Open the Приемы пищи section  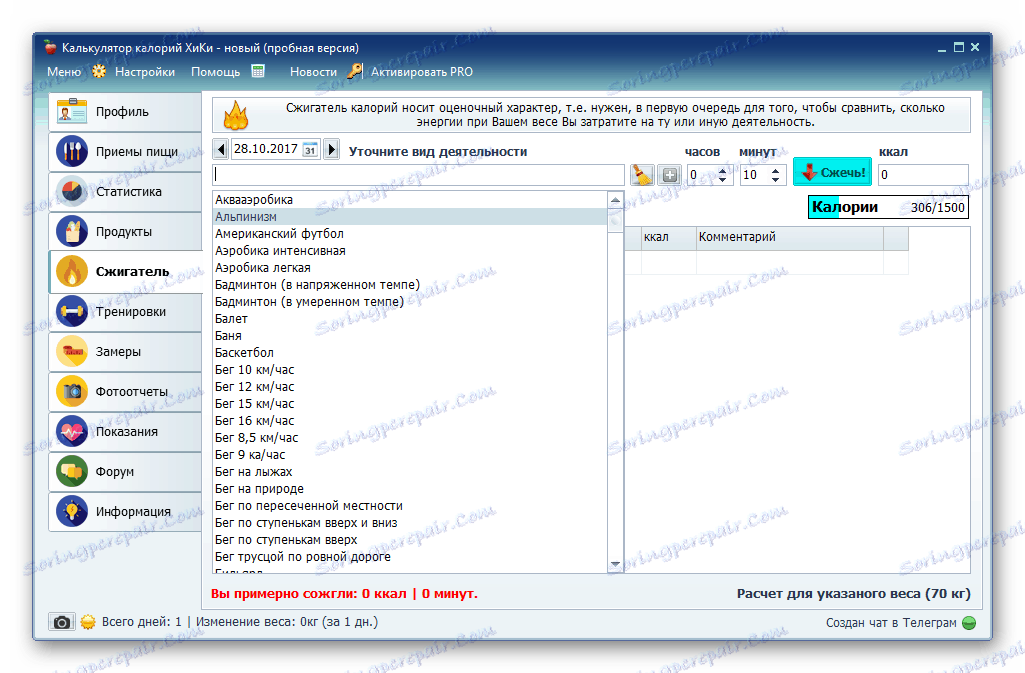(126, 152)
